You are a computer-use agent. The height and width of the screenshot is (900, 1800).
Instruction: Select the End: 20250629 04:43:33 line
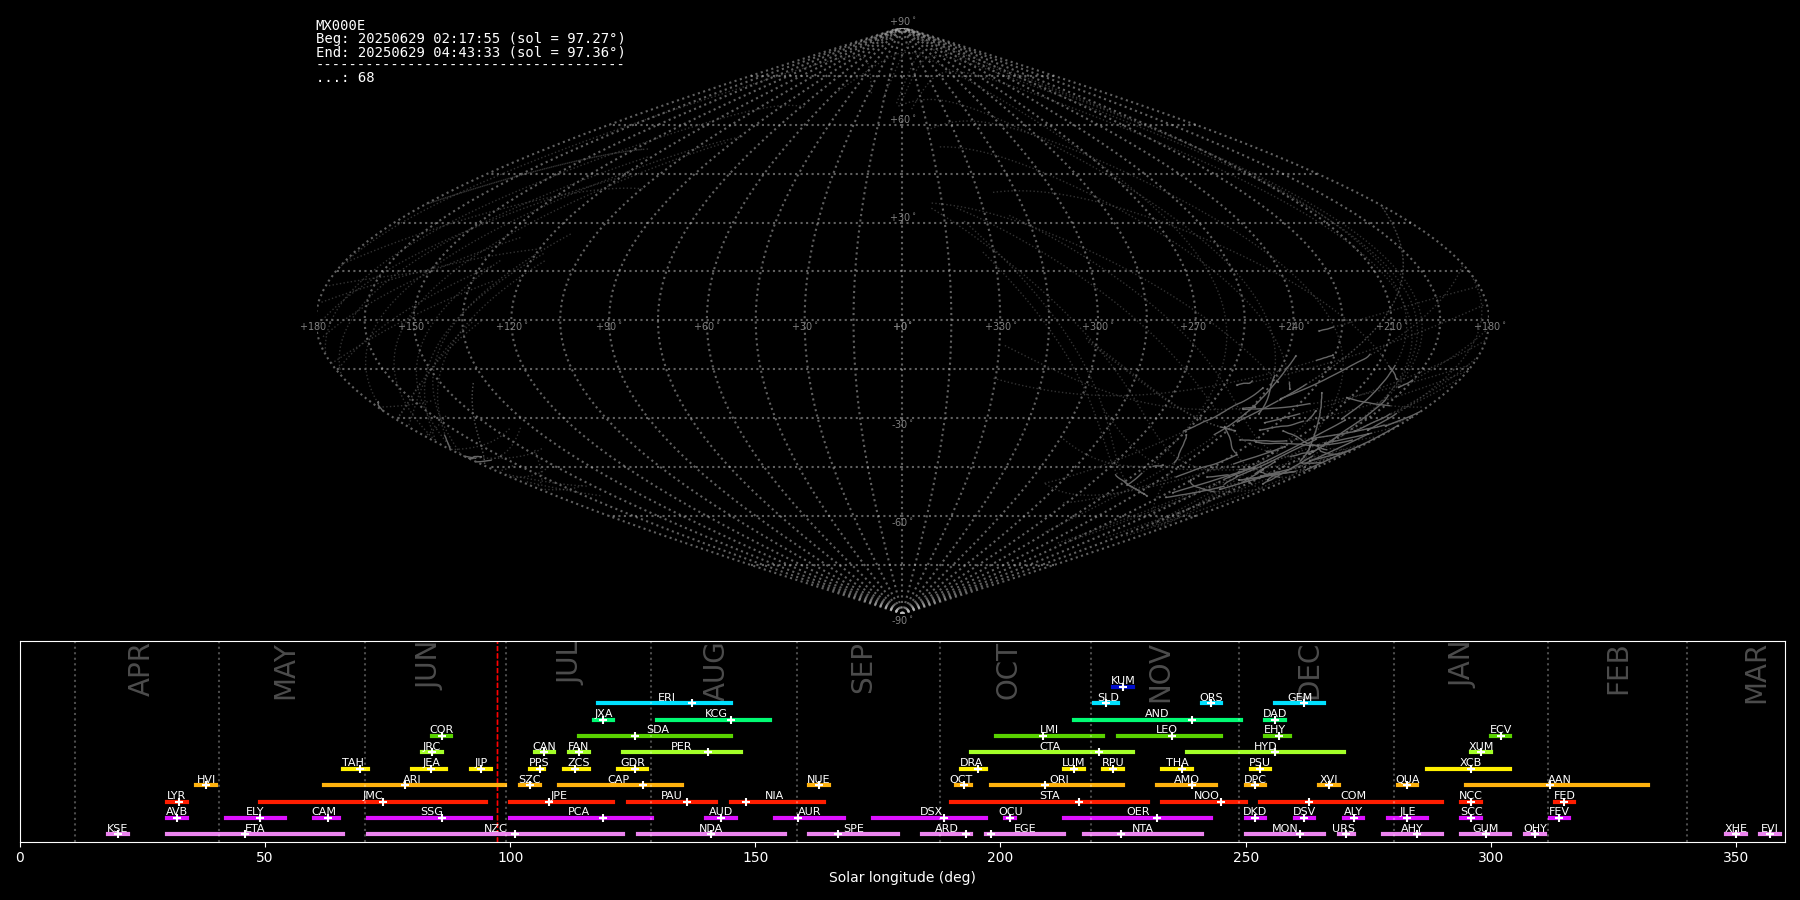coord(470,52)
